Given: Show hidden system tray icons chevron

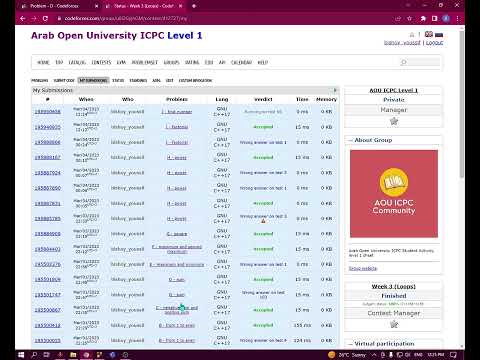Looking at the screenshot, I should point(374,355).
